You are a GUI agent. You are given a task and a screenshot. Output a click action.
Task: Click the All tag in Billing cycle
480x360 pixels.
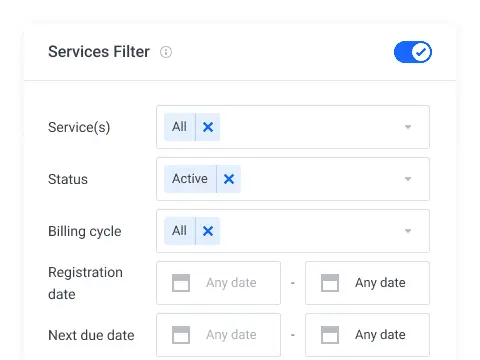[179, 231]
